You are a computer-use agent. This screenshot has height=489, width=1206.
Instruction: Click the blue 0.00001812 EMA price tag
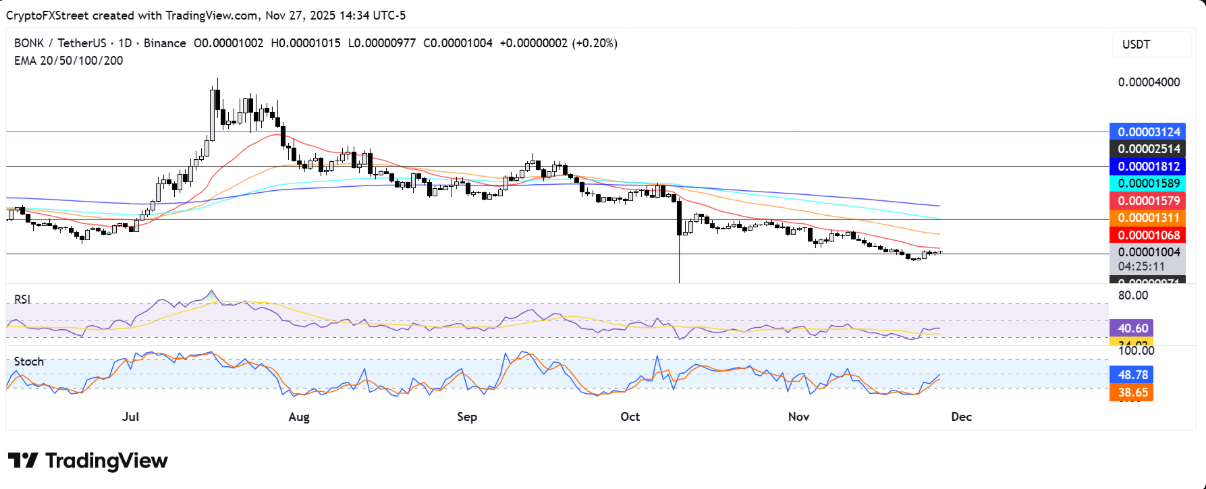pyautogui.click(x=1149, y=166)
